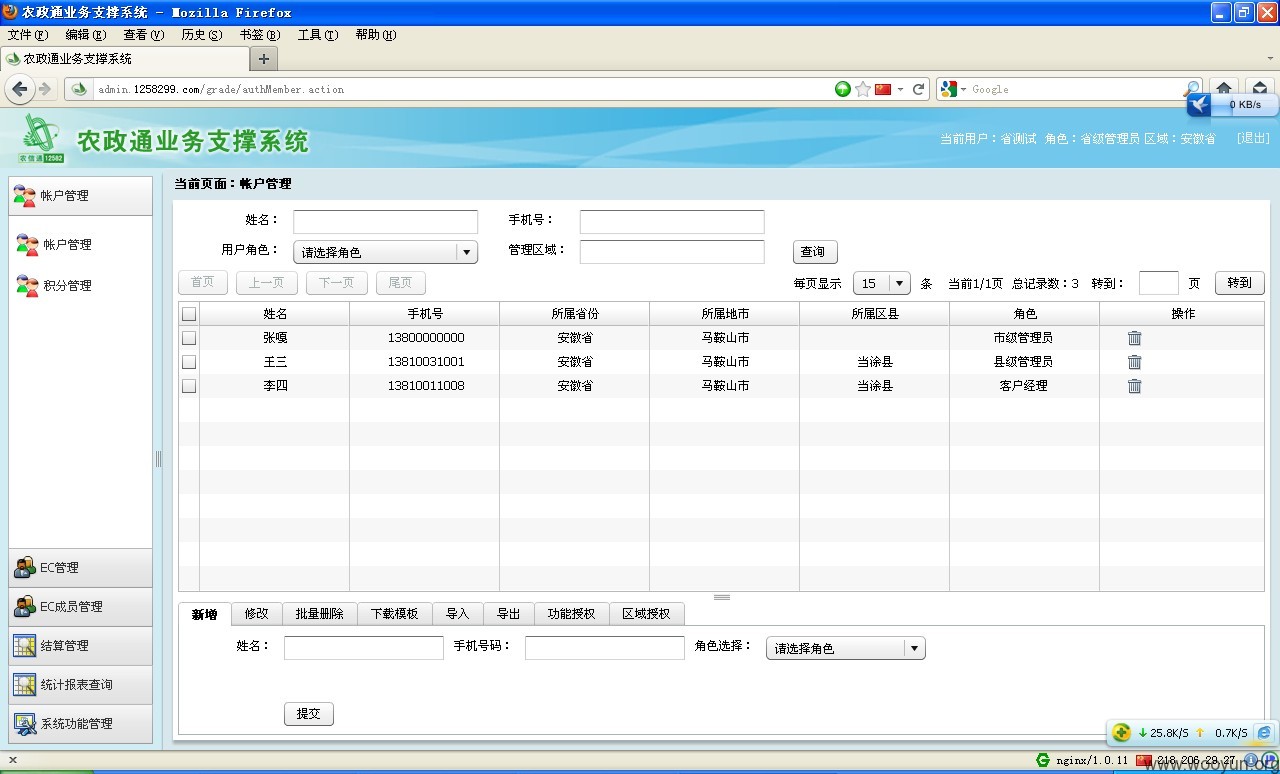Click the 角色 column header

1025,314
